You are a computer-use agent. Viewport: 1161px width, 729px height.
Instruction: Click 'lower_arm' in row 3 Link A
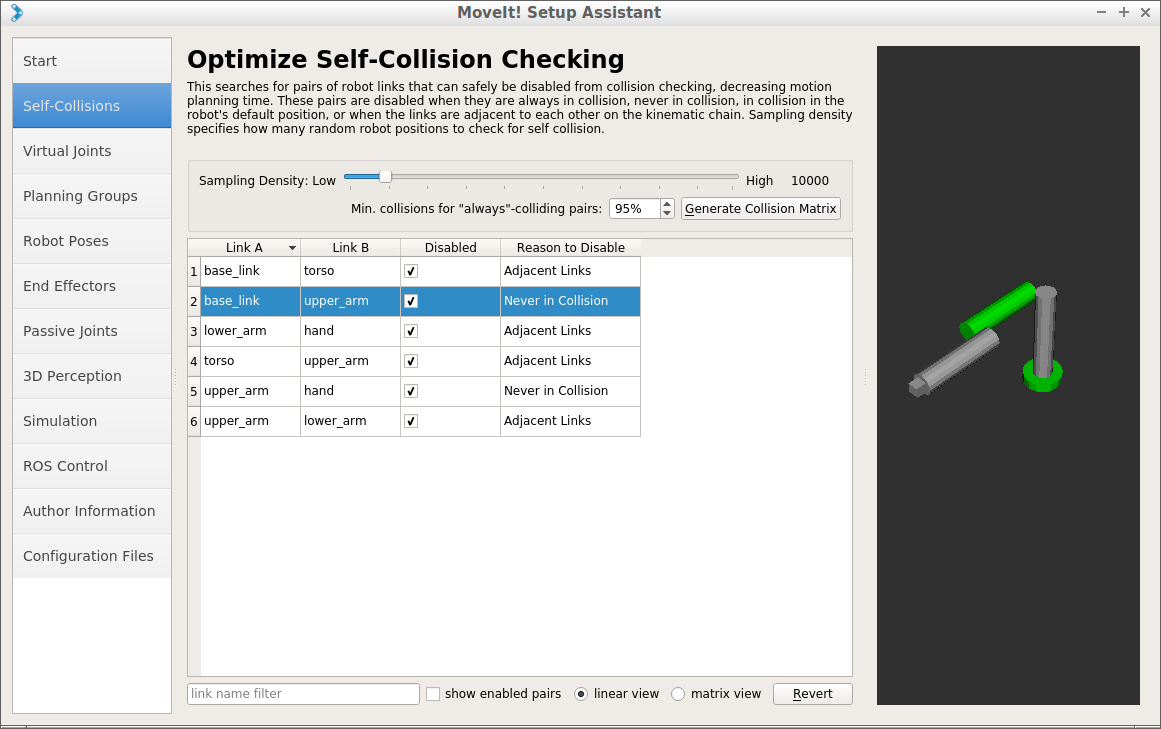coord(250,331)
